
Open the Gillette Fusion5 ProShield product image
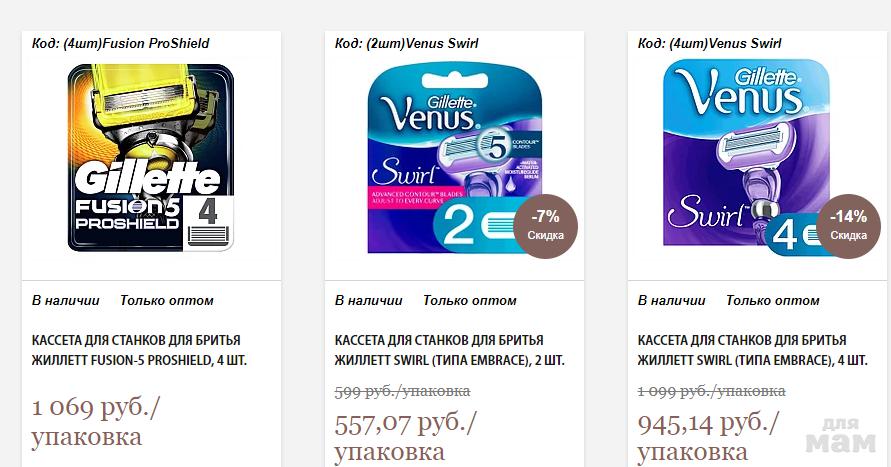[x=151, y=157]
